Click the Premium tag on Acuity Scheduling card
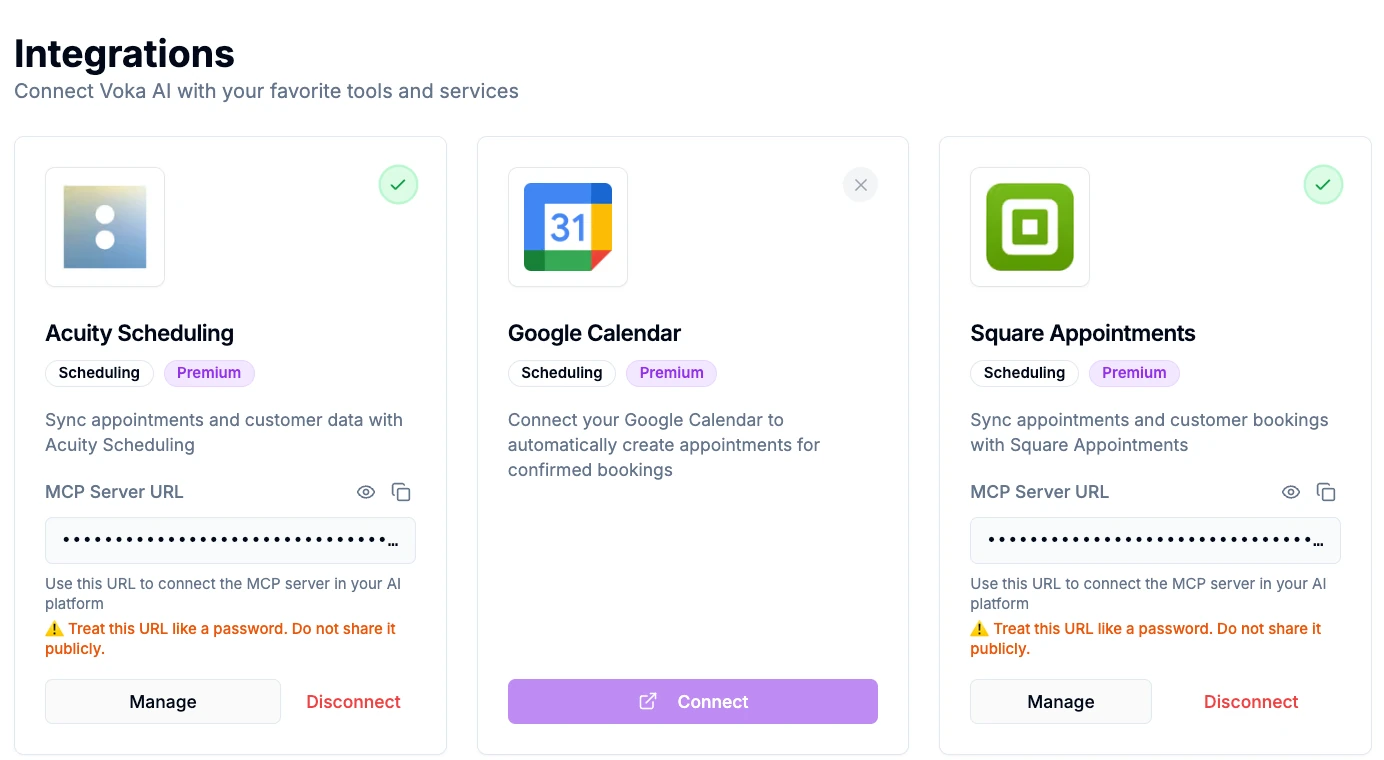The image size is (1384, 760). (209, 373)
